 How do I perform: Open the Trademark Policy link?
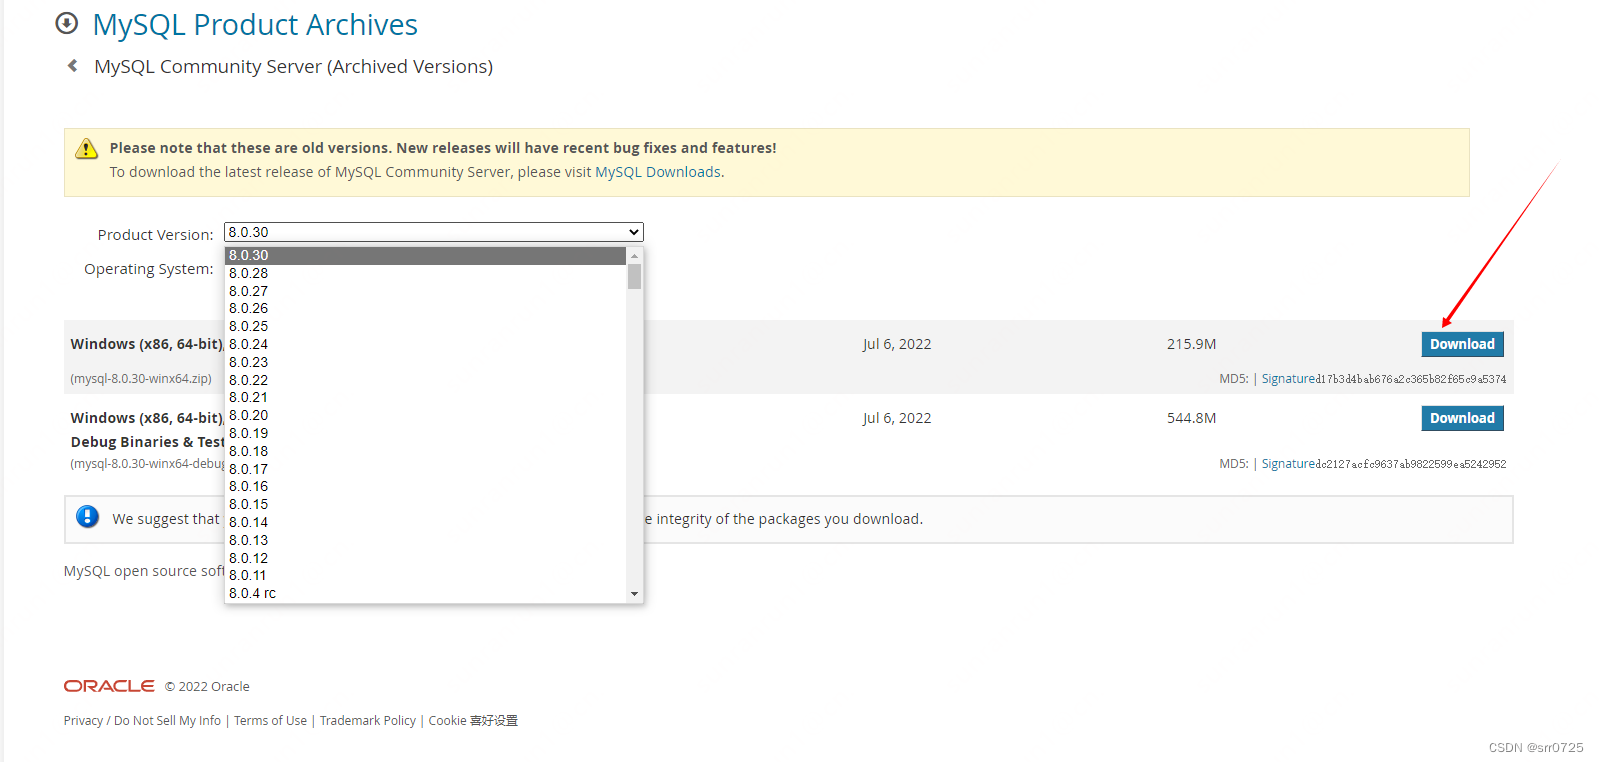tap(367, 721)
